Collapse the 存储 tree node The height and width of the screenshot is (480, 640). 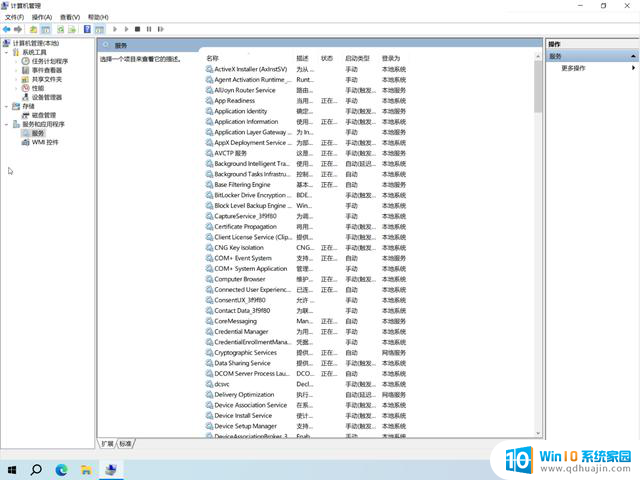pyautogui.click(x=6, y=107)
